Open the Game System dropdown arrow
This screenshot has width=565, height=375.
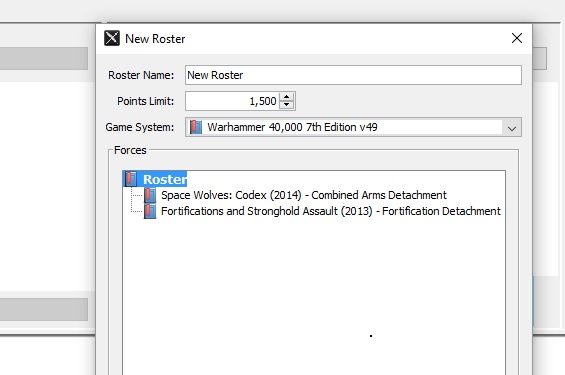click(x=512, y=128)
